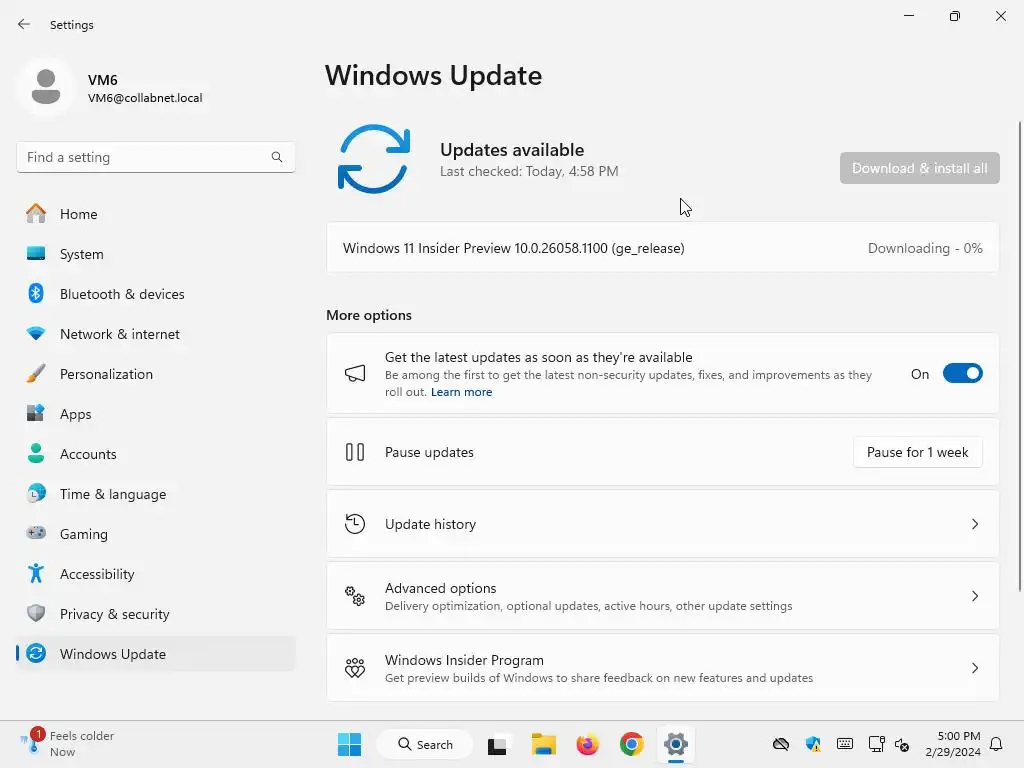The width and height of the screenshot is (1024, 768).
Task: Click the OneDrive cloud tray icon
Action: pyautogui.click(x=781, y=744)
